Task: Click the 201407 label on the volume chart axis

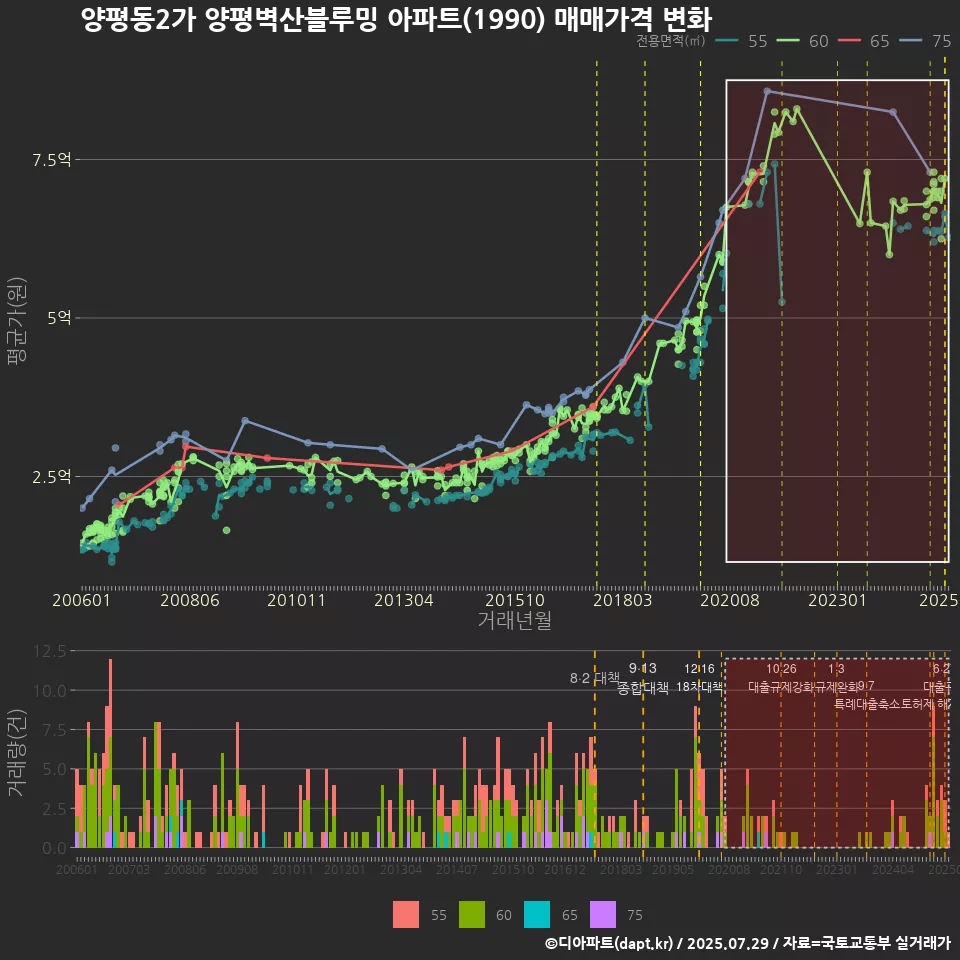Action: coord(456,869)
